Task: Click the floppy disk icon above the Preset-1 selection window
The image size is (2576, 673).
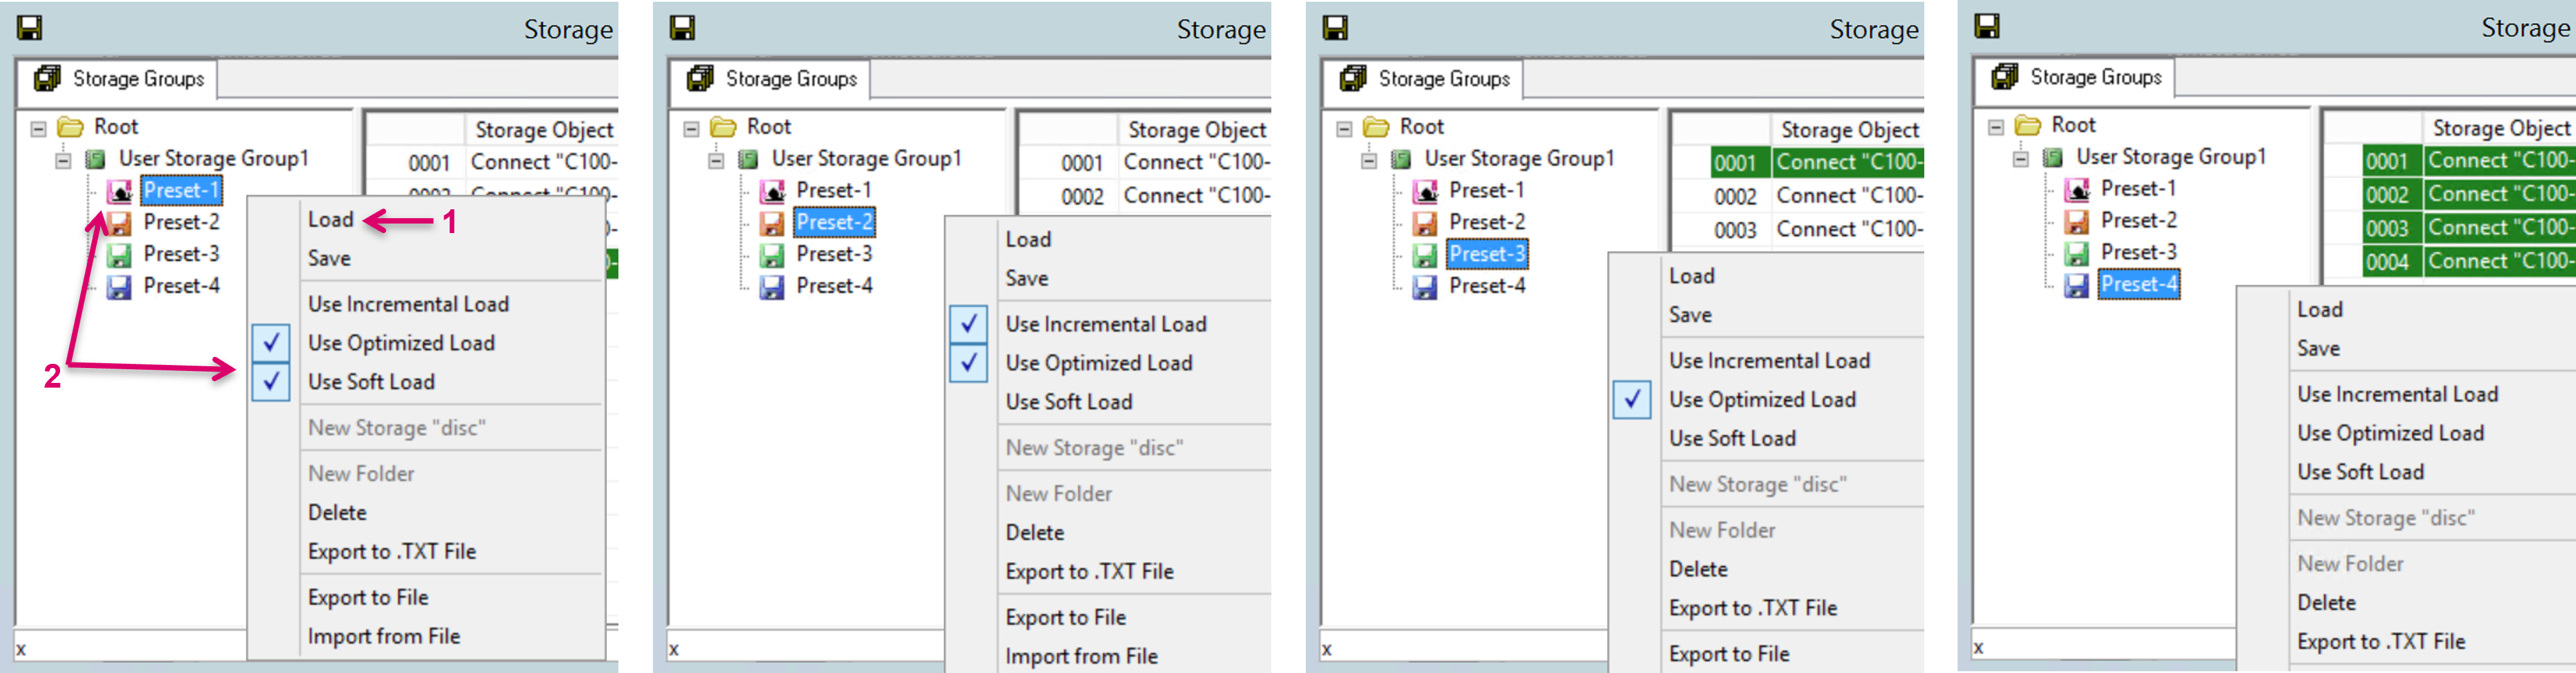Action: tap(30, 28)
